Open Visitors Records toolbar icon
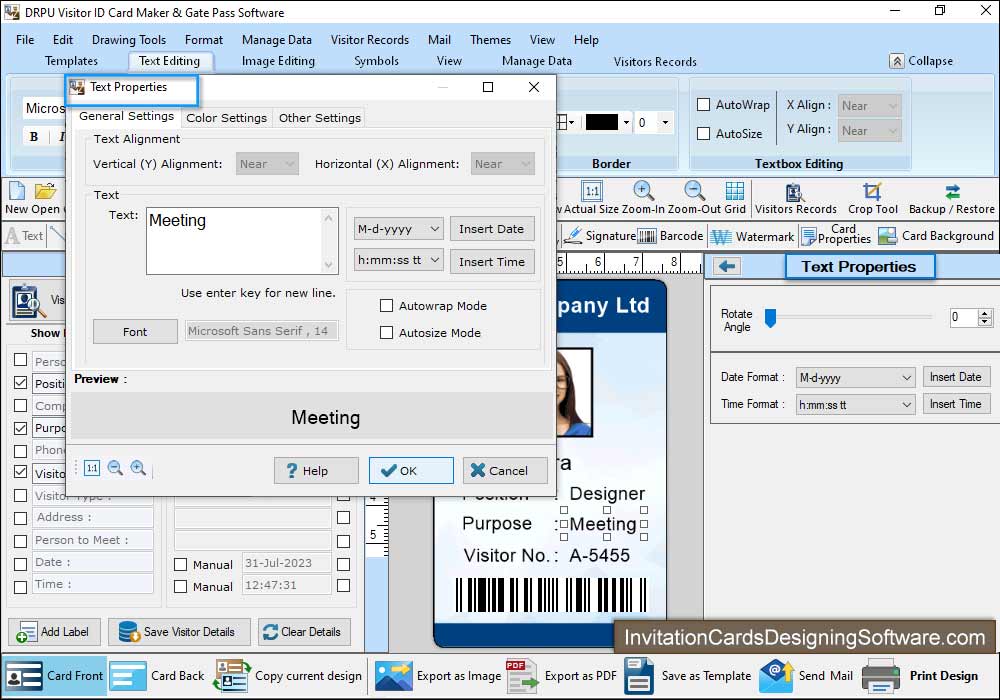The width and height of the screenshot is (1000, 700). [x=795, y=192]
